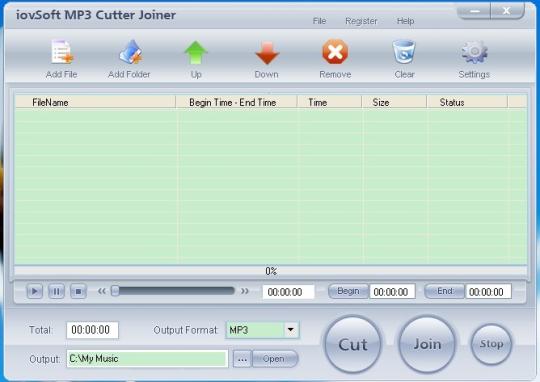This screenshot has width=540, height=382.
Task: Click Begin Time - End Time column header
Action: (236, 102)
